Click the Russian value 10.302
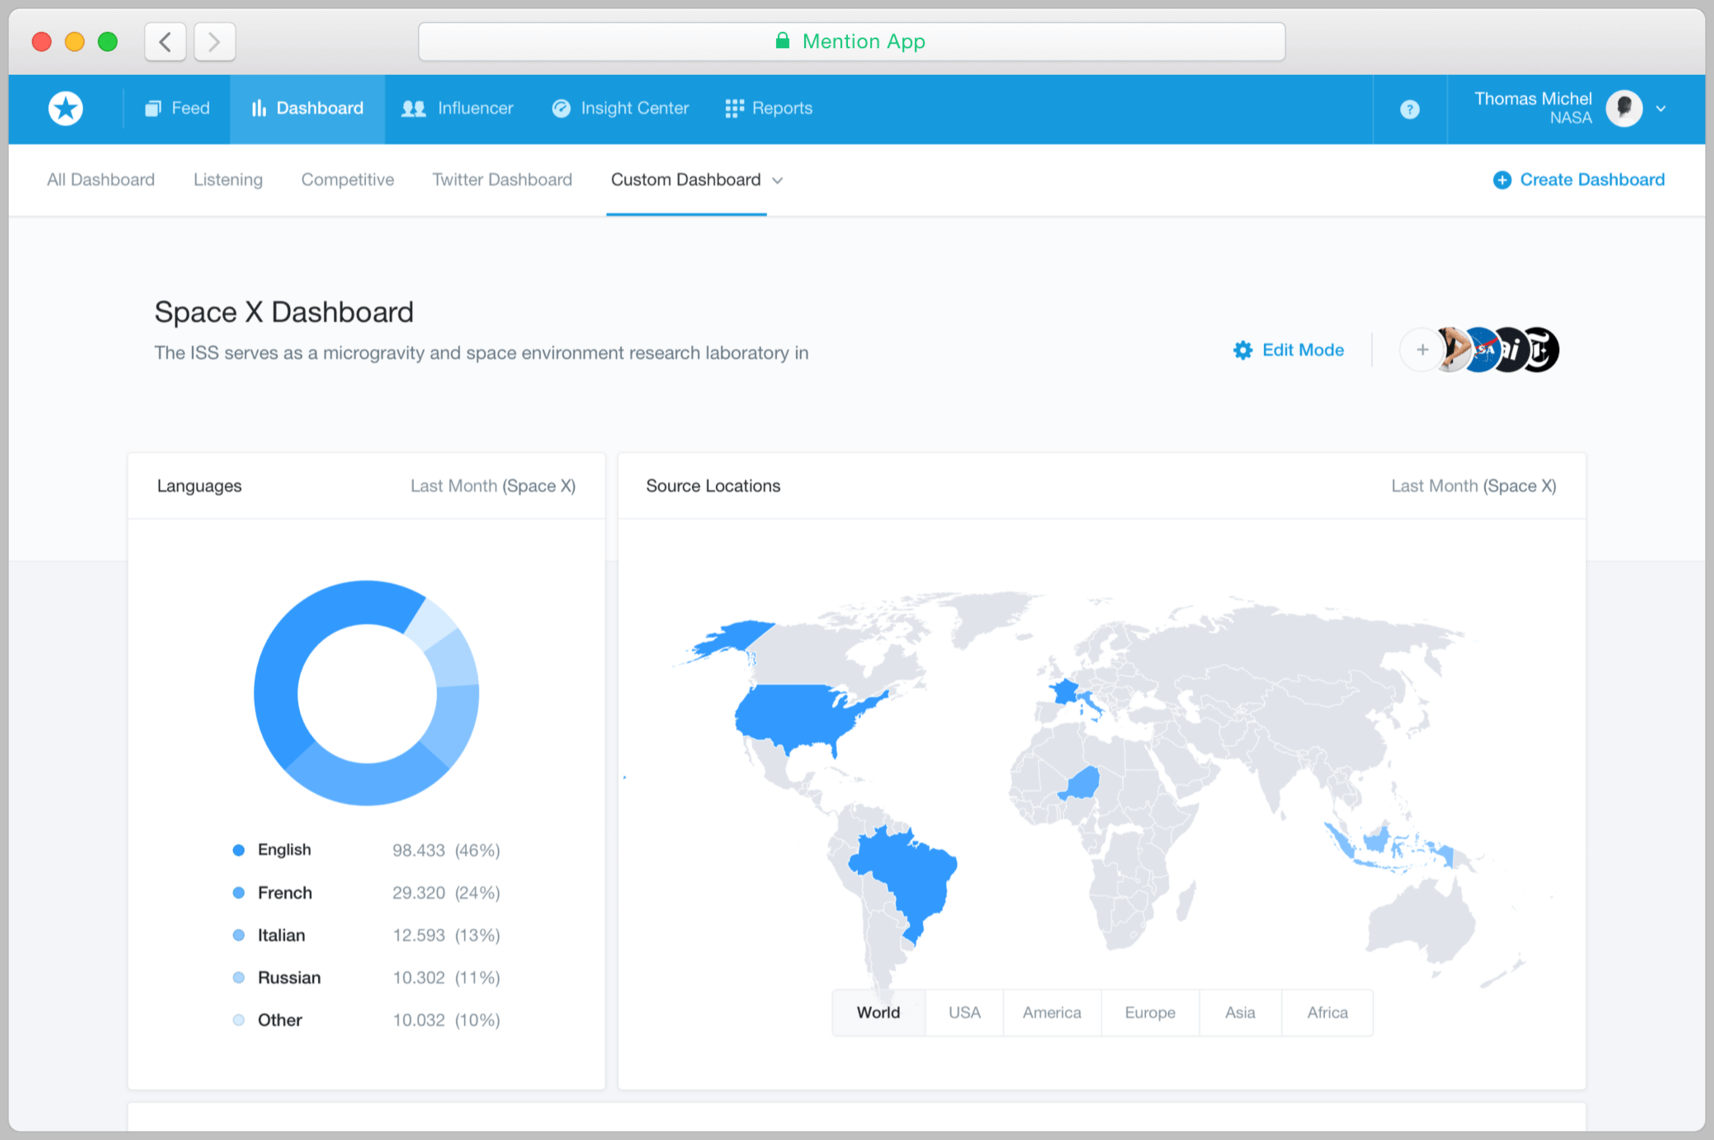The image size is (1714, 1140). 418,978
